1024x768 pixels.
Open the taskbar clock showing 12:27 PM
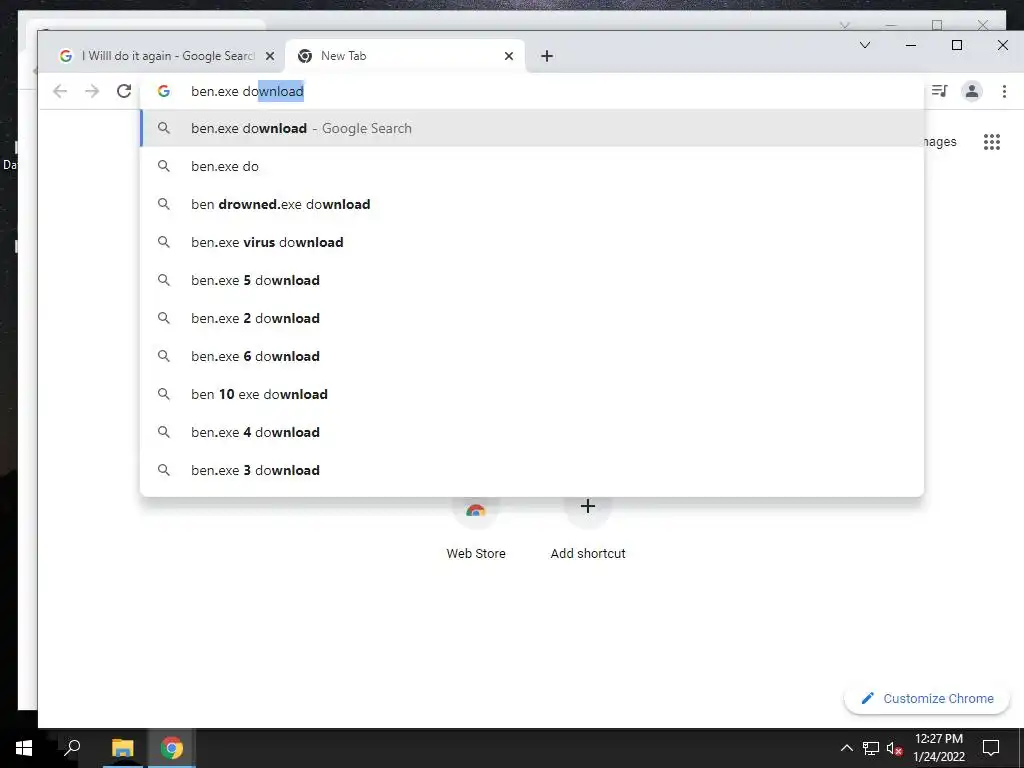pyautogui.click(x=939, y=748)
